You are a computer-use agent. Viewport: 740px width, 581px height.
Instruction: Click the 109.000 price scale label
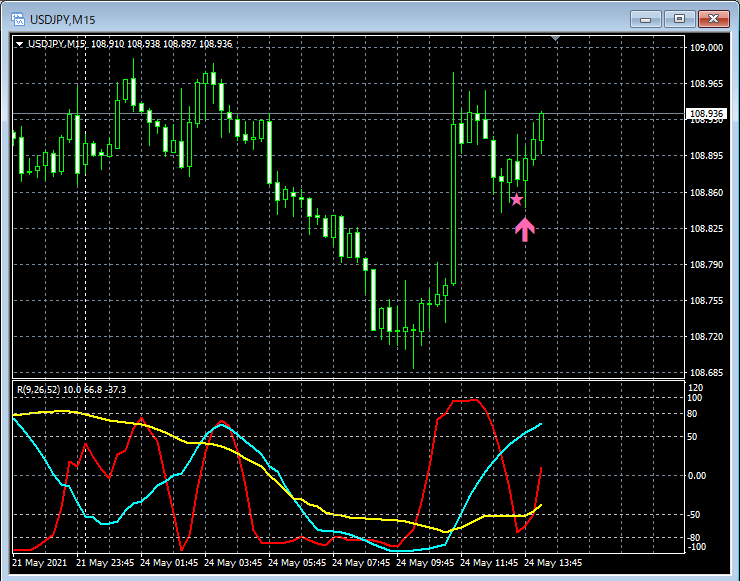coord(706,48)
